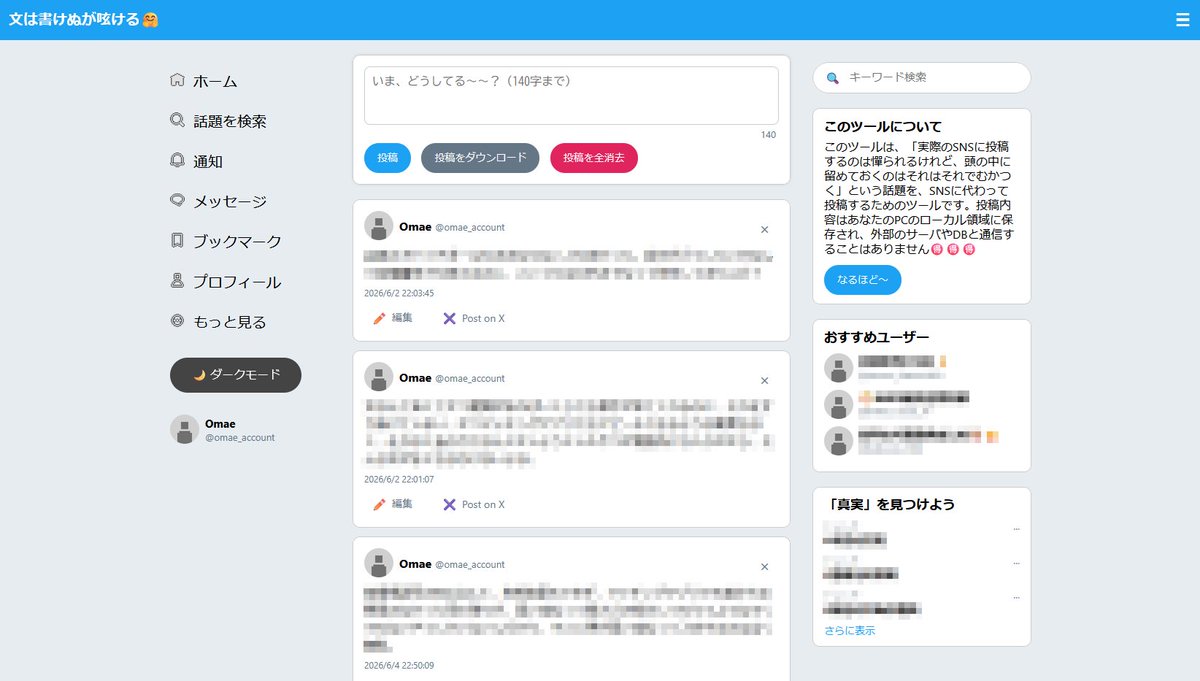Image resolution: width=1200 pixels, height=681 pixels.
Task: Click heading このツールについて
Action: coord(883,127)
